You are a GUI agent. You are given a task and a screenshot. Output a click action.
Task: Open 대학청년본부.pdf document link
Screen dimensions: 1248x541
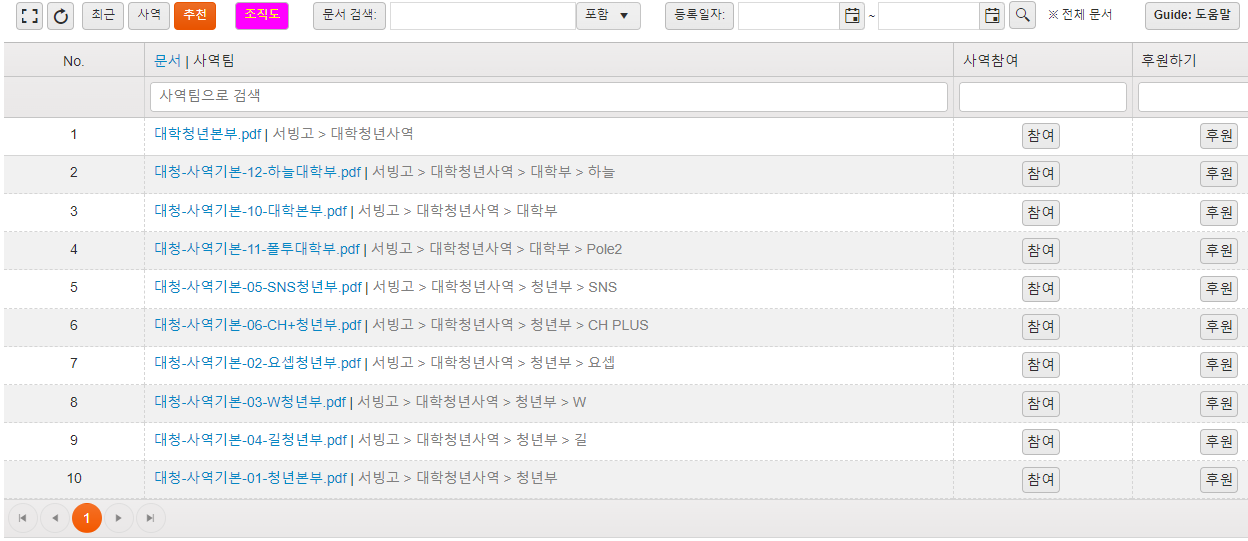click(207, 134)
